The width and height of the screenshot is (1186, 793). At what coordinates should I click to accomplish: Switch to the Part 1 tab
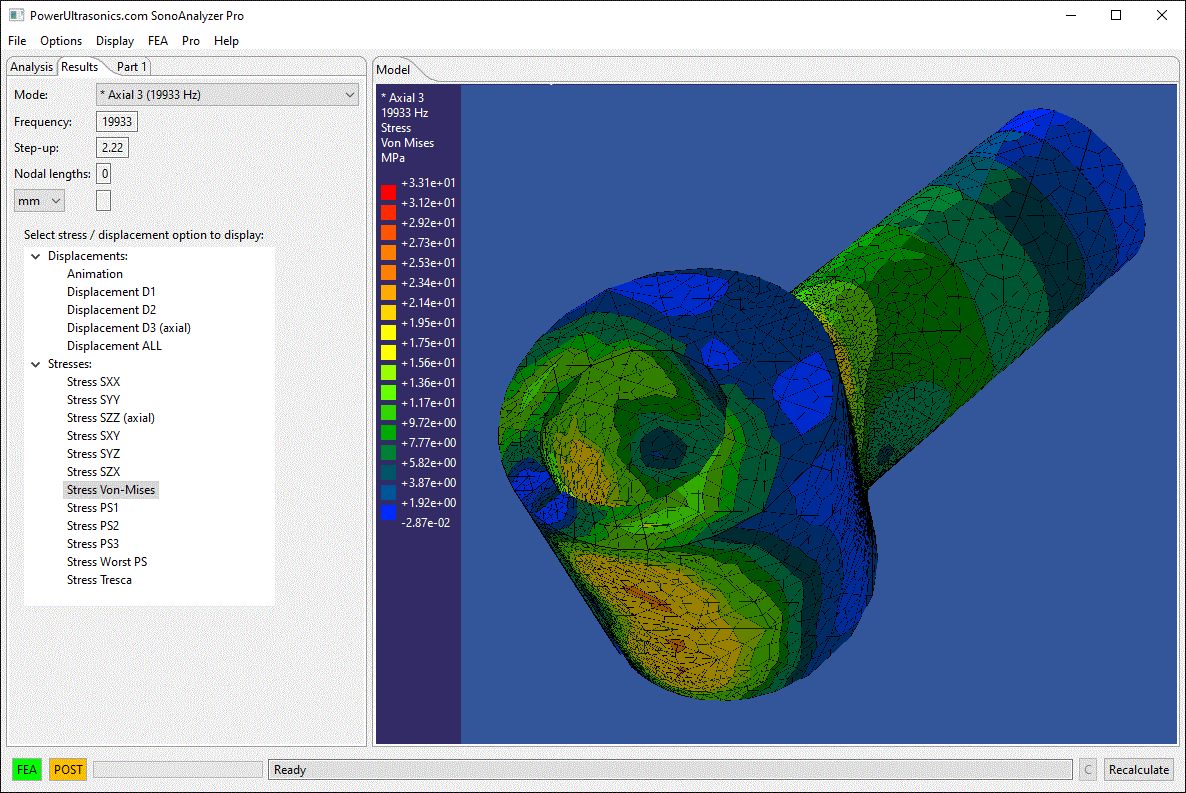(x=132, y=67)
